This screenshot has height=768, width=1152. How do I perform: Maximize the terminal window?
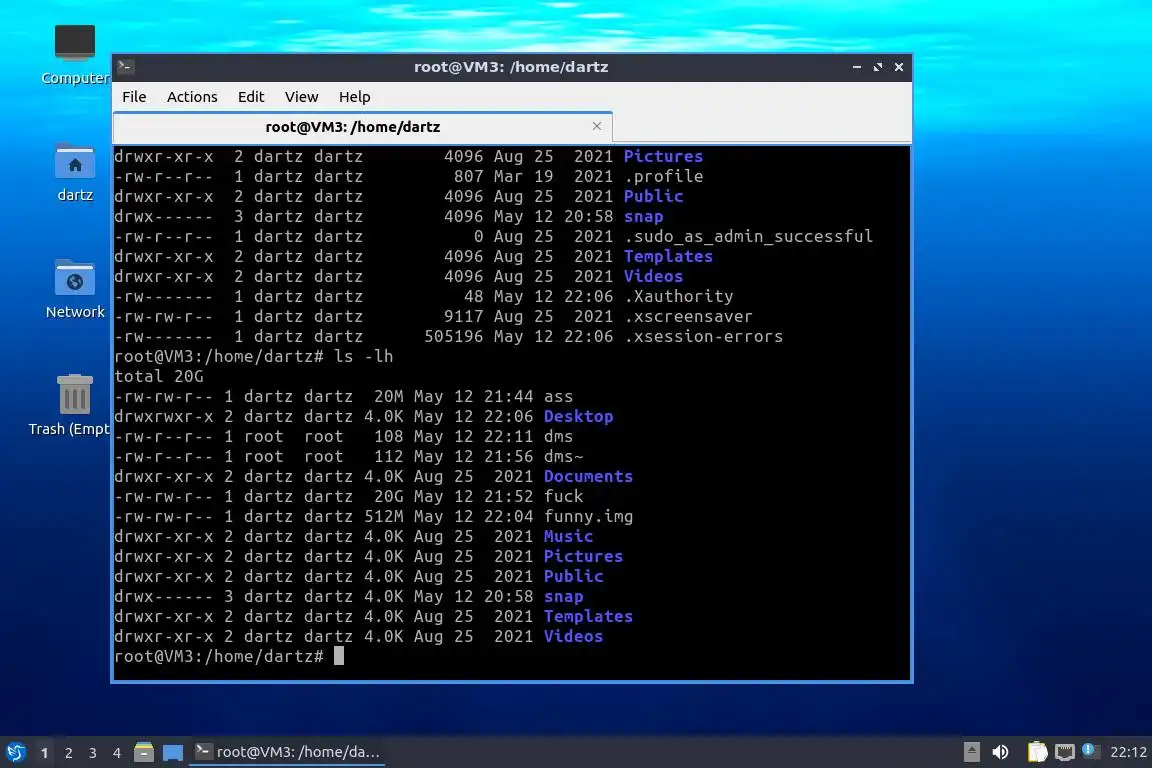tap(877, 67)
